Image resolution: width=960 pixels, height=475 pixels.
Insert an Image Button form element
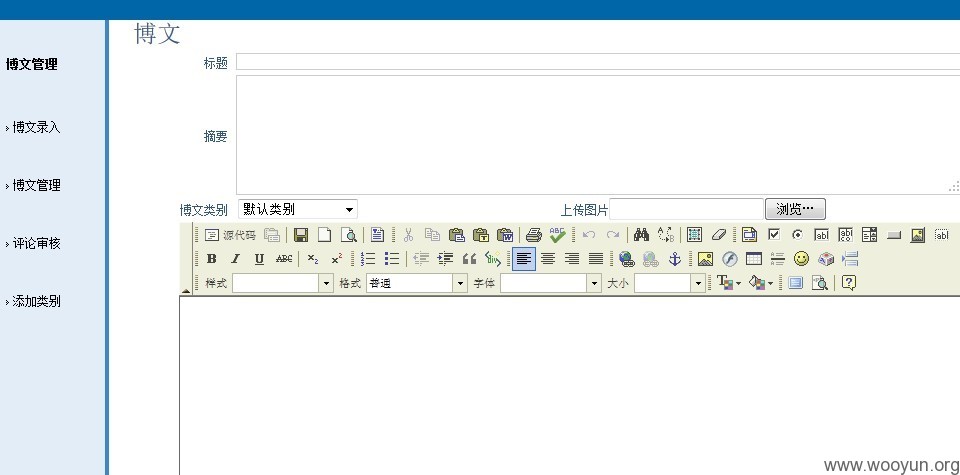(917, 235)
